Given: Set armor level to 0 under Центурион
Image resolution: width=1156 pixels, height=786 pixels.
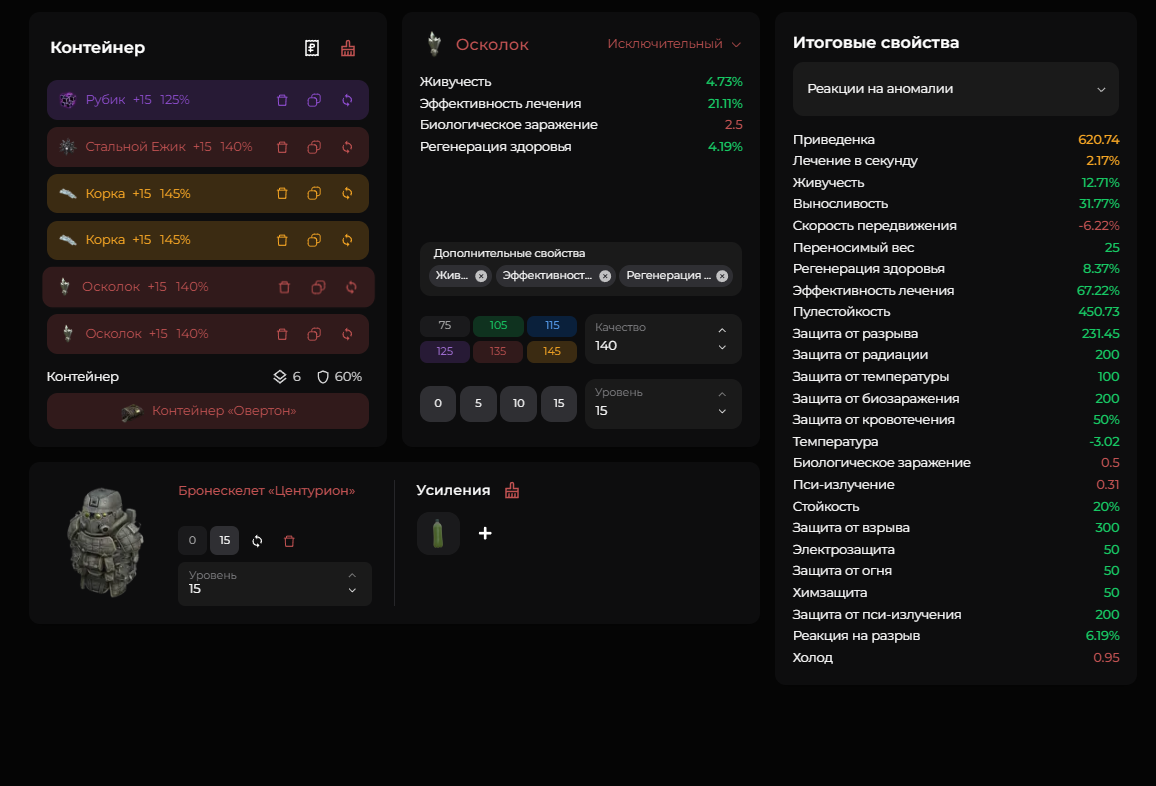Looking at the screenshot, I should 192,540.
